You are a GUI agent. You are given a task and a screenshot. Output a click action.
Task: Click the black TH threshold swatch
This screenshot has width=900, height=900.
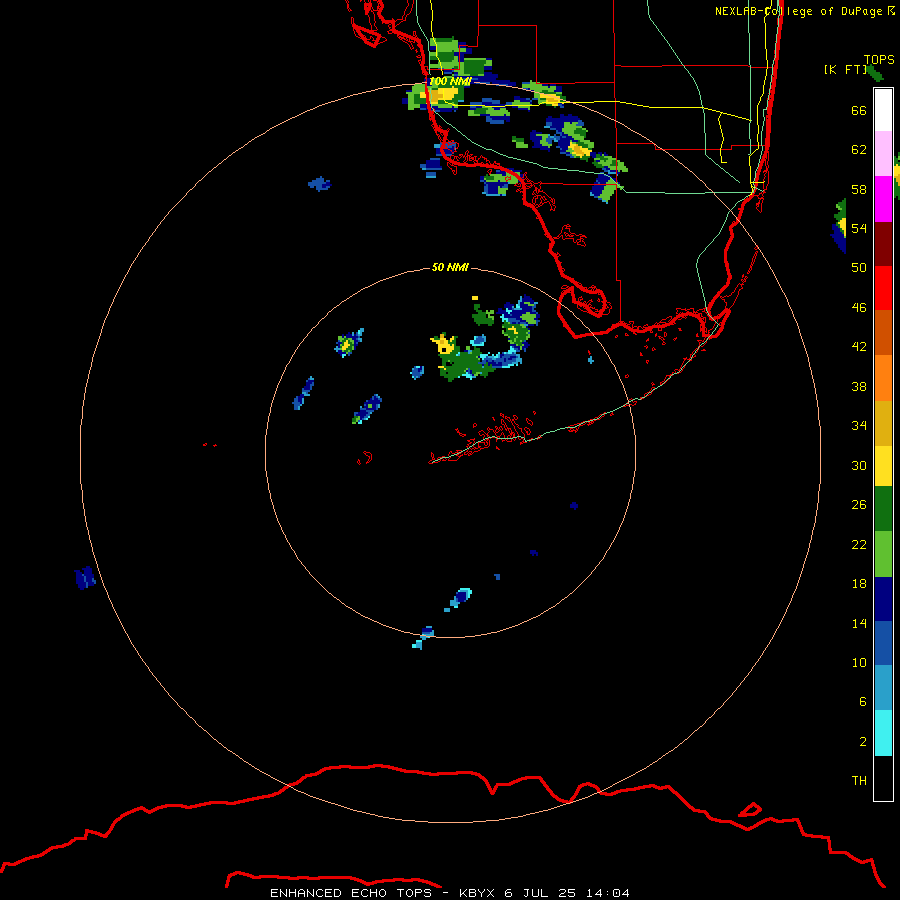(x=883, y=778)
